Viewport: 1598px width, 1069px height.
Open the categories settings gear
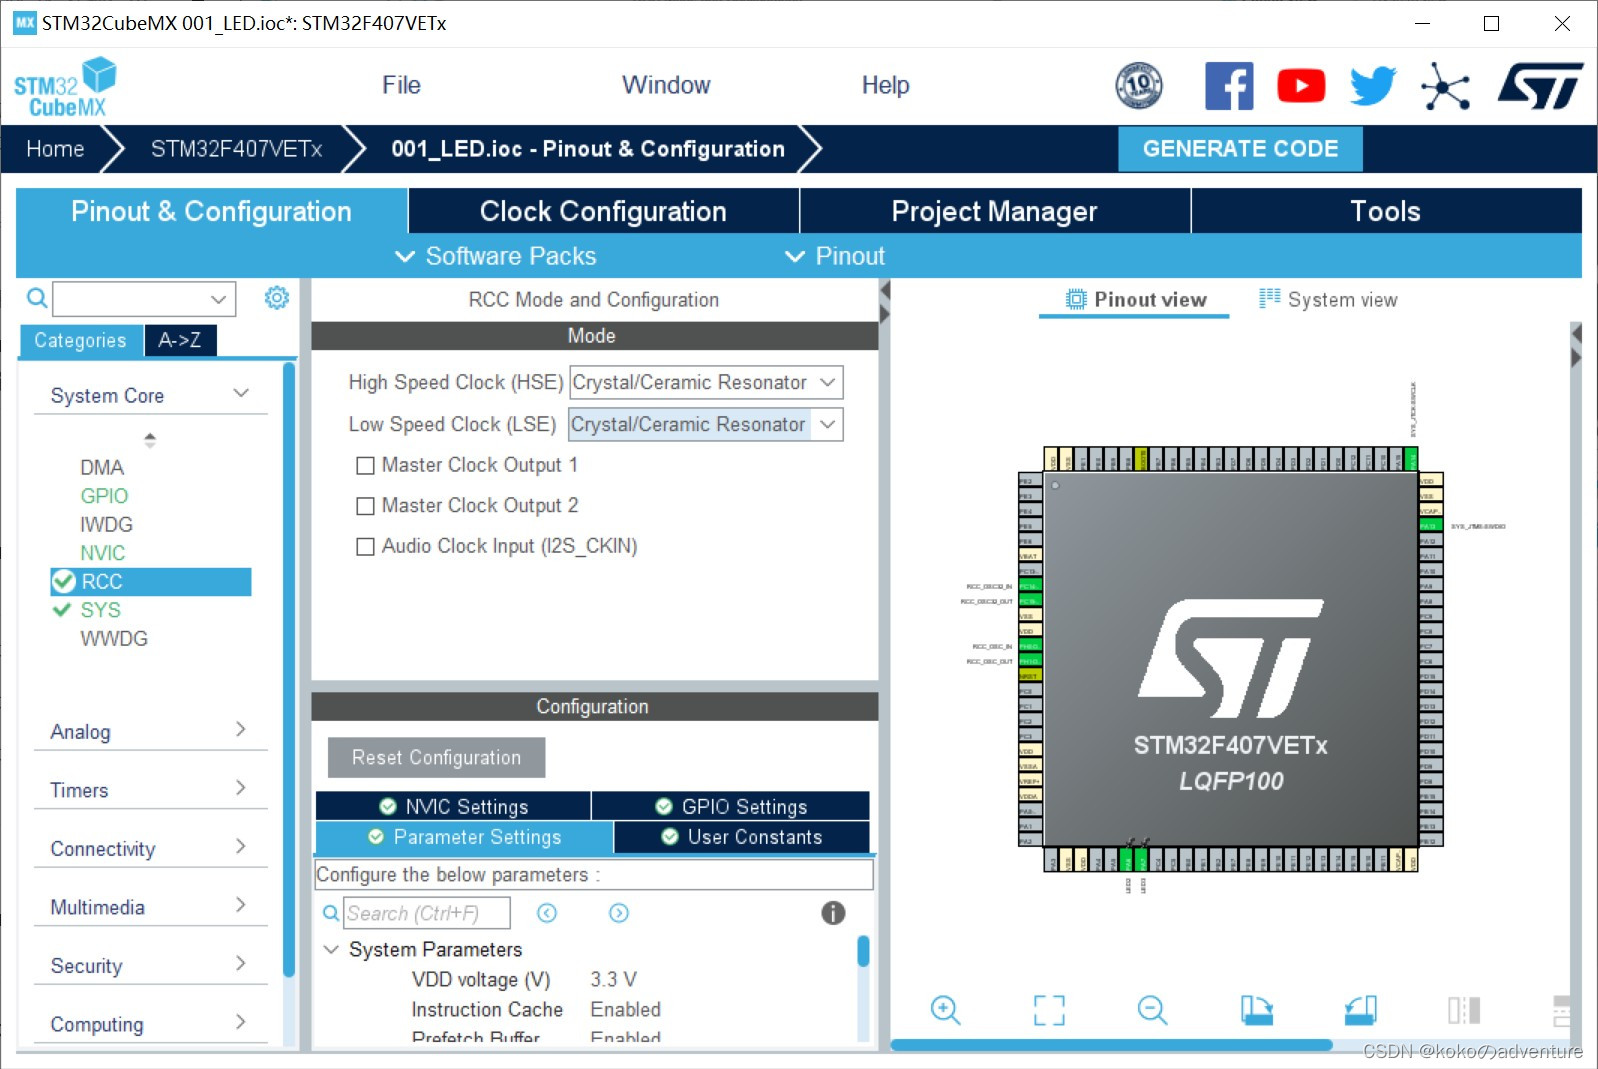(277, 297)
